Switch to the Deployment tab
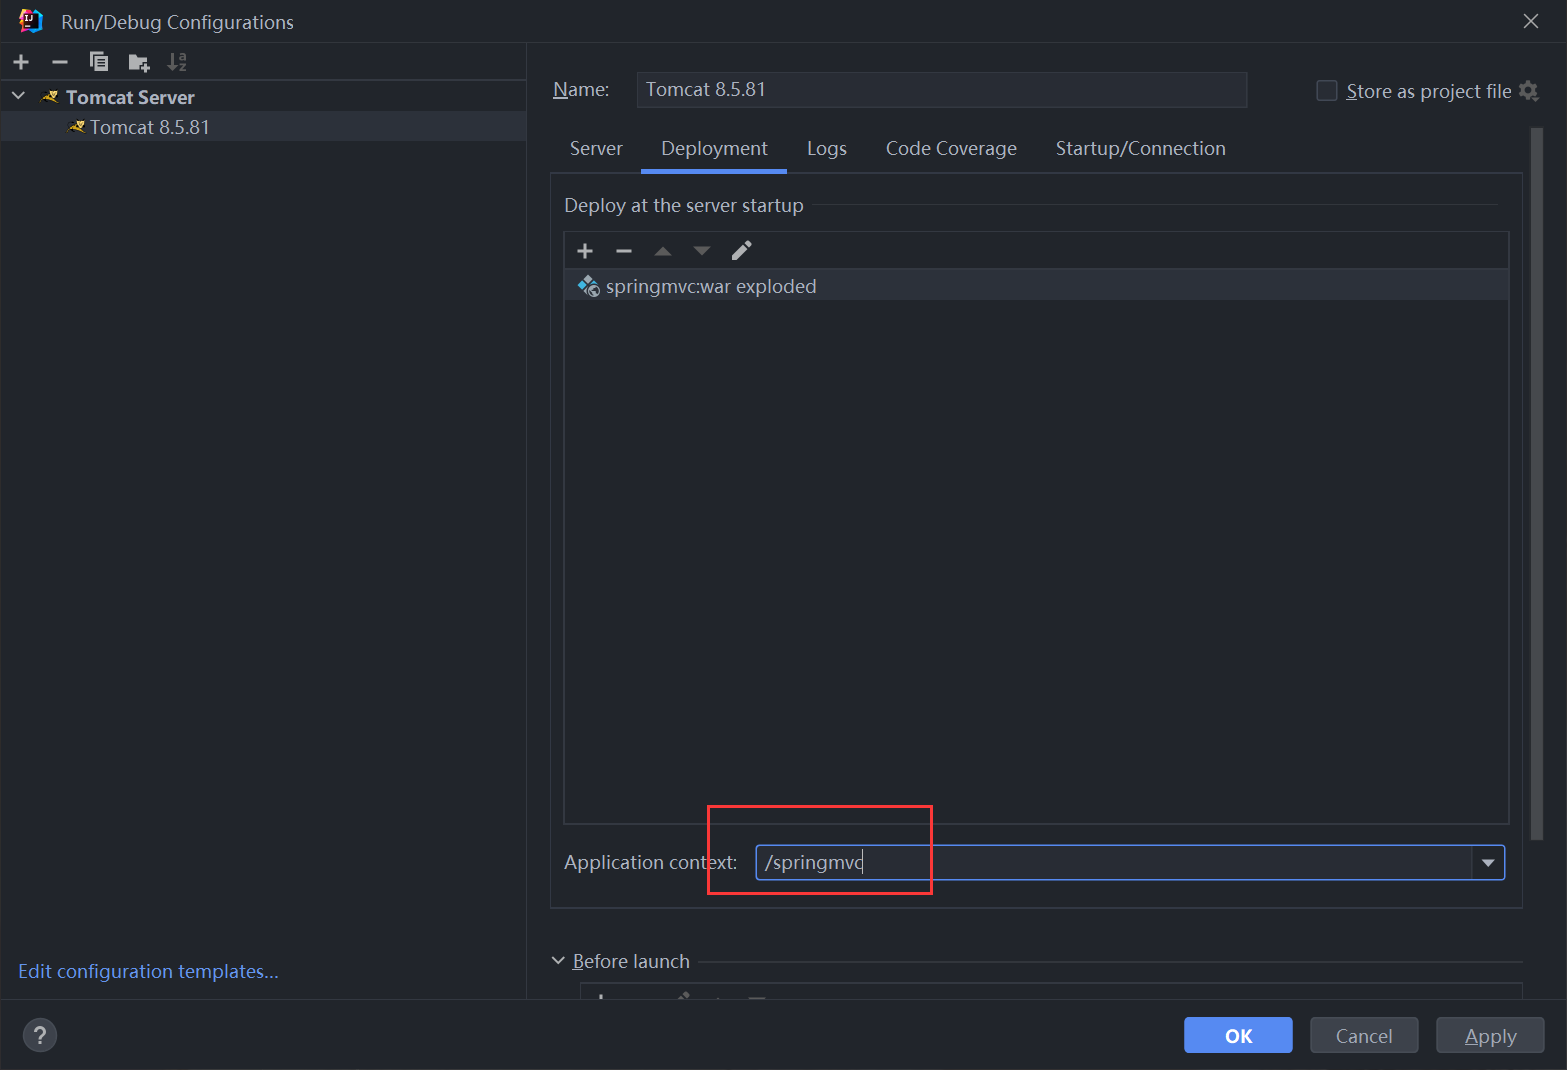The height and width of the screenshot is (1070, 1567). coord(714,149)
